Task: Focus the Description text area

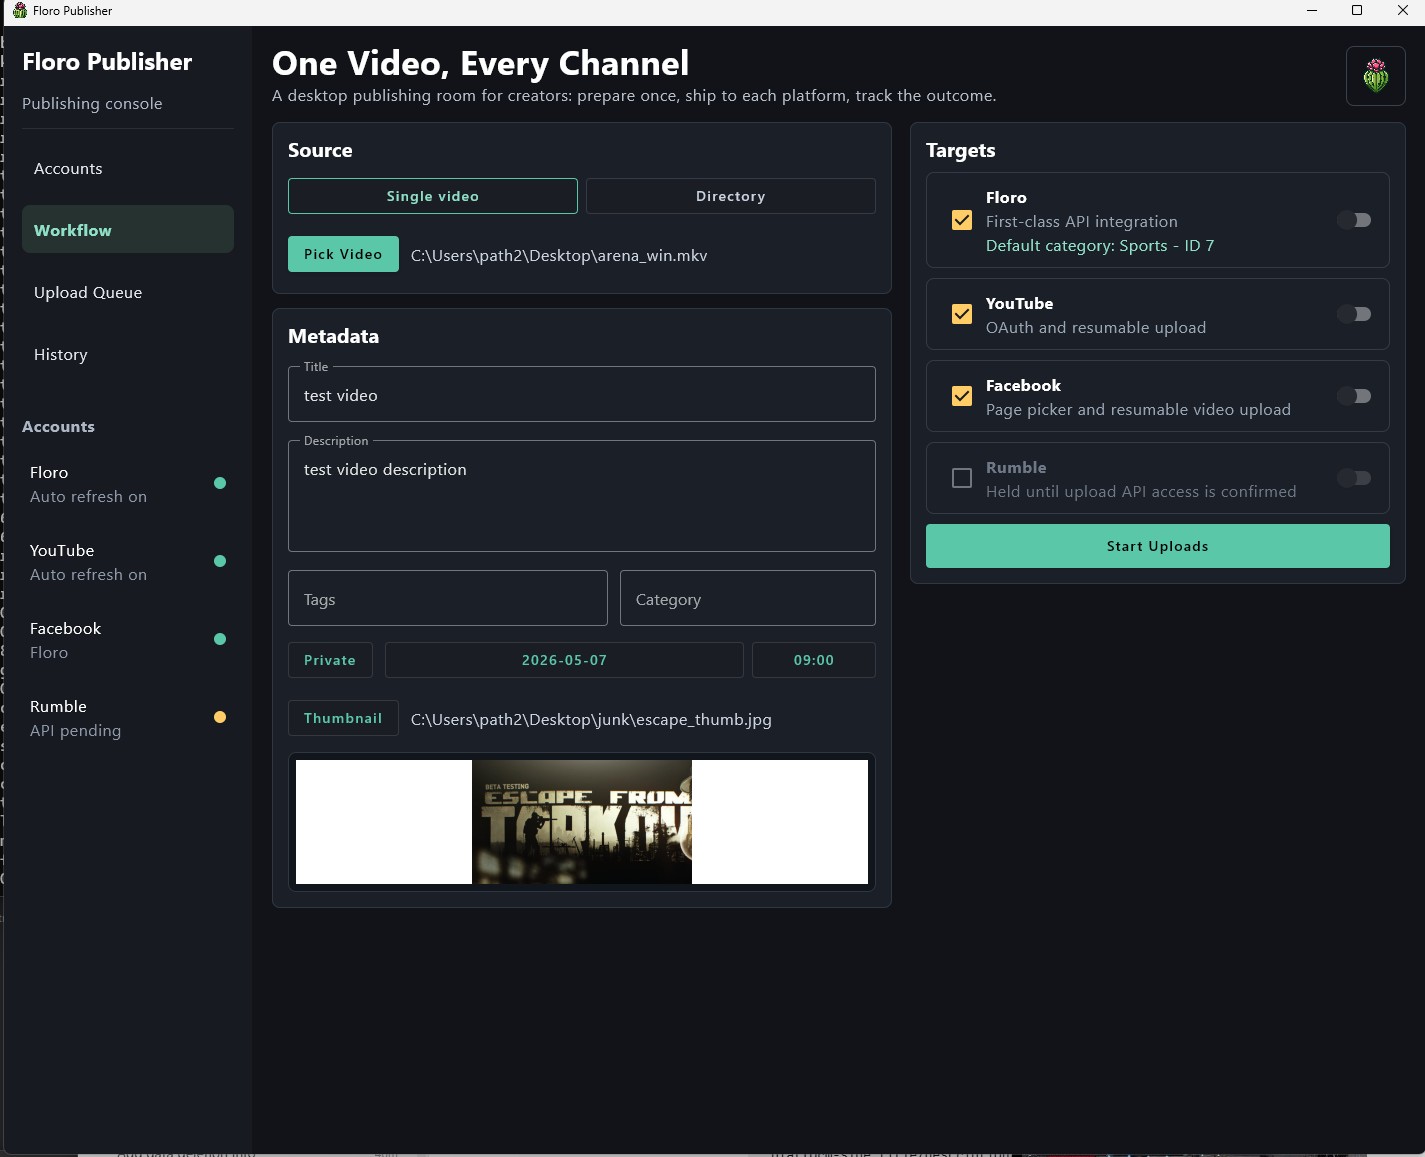Action: [582, 496]
